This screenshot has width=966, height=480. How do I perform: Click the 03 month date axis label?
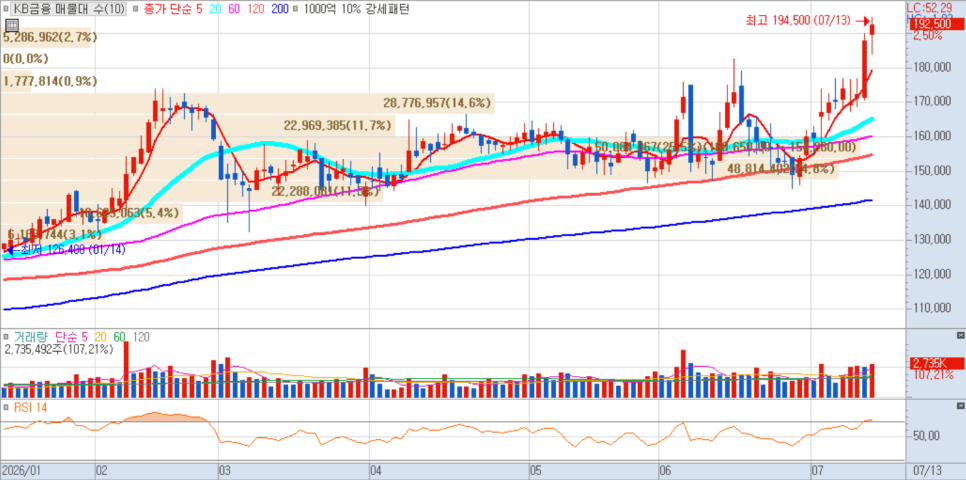click(225, 470)
